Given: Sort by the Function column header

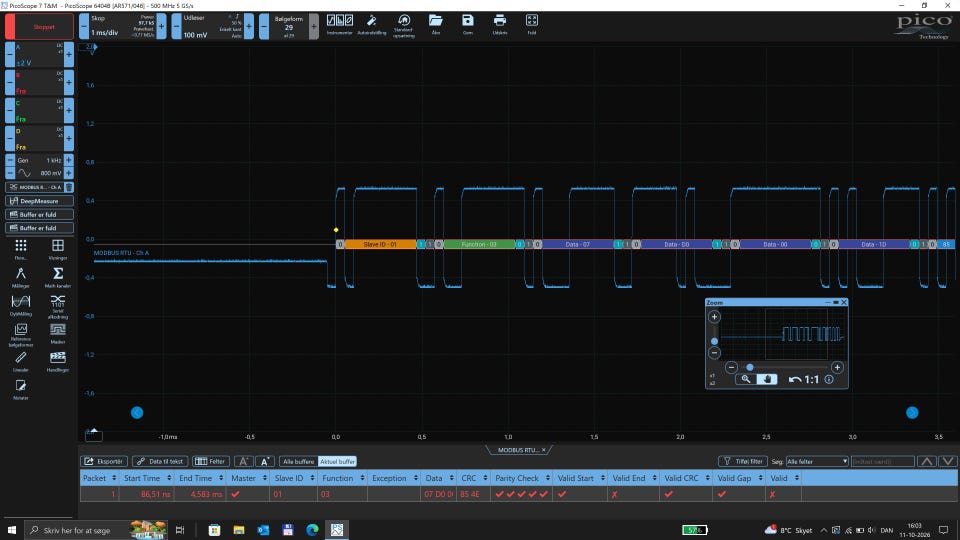Looking at the screenshot, I should click(342, 478).
